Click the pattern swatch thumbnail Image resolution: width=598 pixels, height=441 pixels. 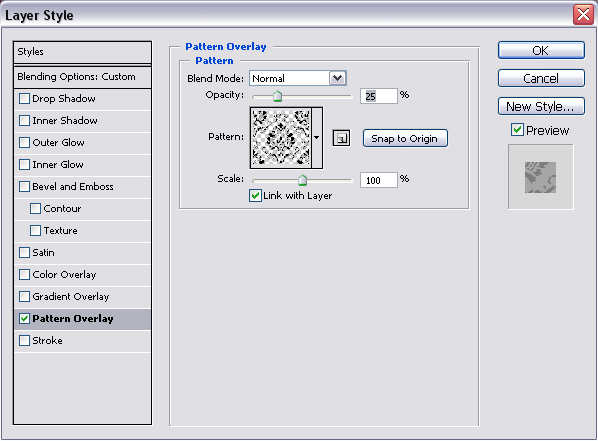pyautogui.click(x=281, y=138)
